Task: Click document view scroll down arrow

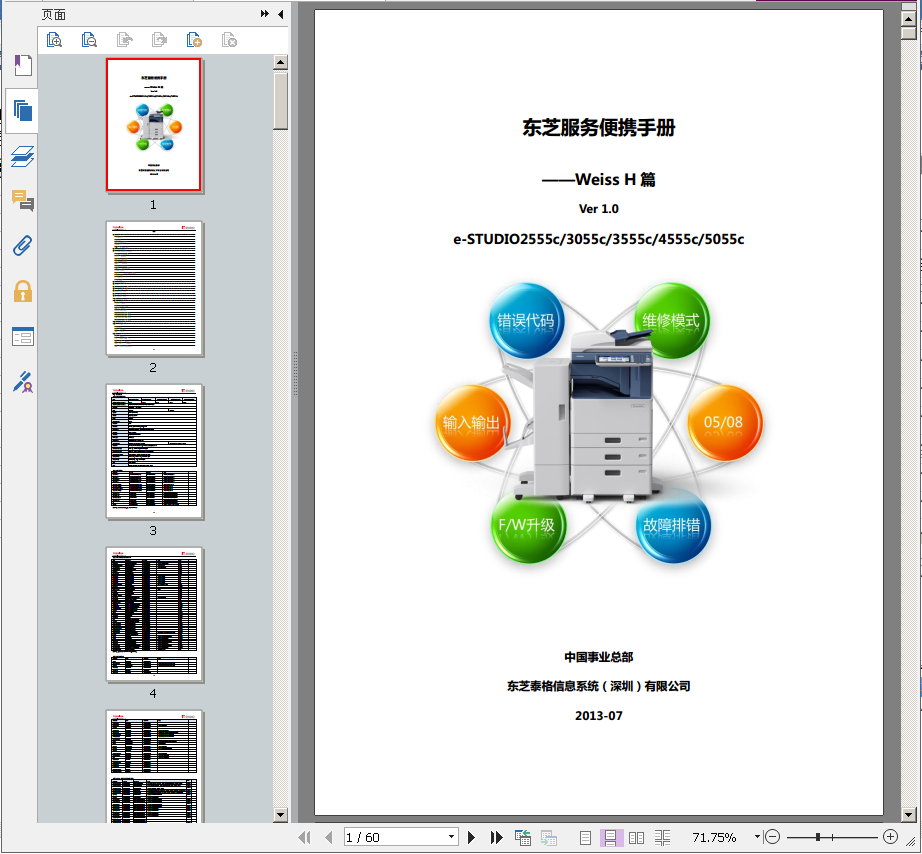Action: point(908,815)
